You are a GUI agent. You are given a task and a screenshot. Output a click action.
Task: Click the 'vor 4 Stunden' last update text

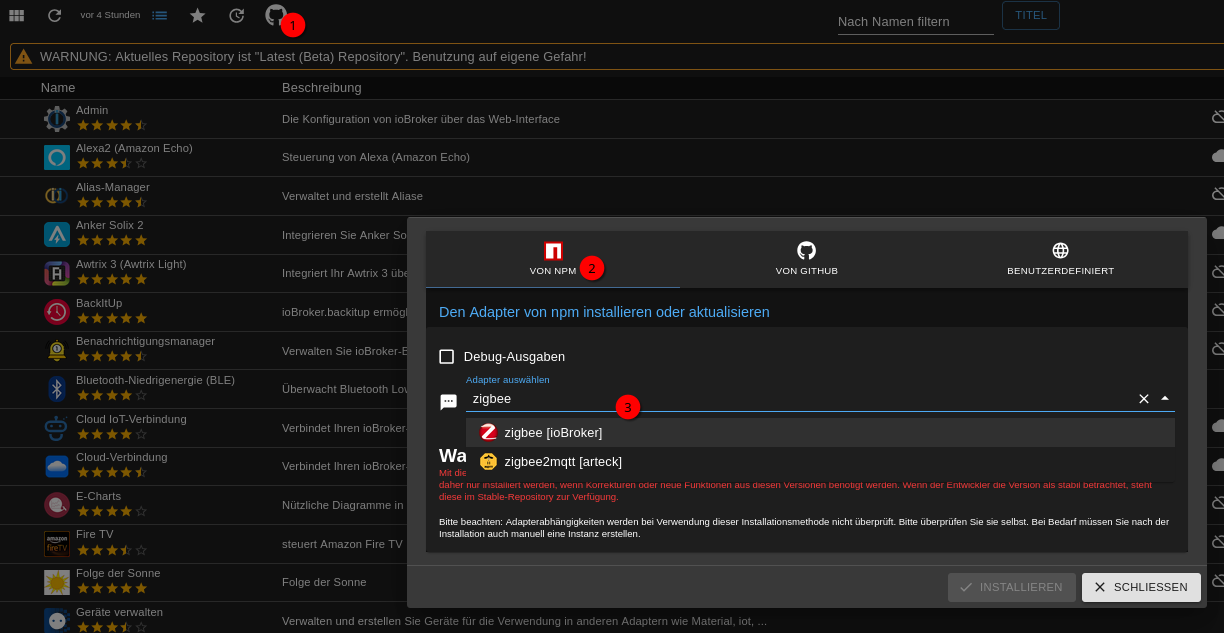(x=110, y=15)
